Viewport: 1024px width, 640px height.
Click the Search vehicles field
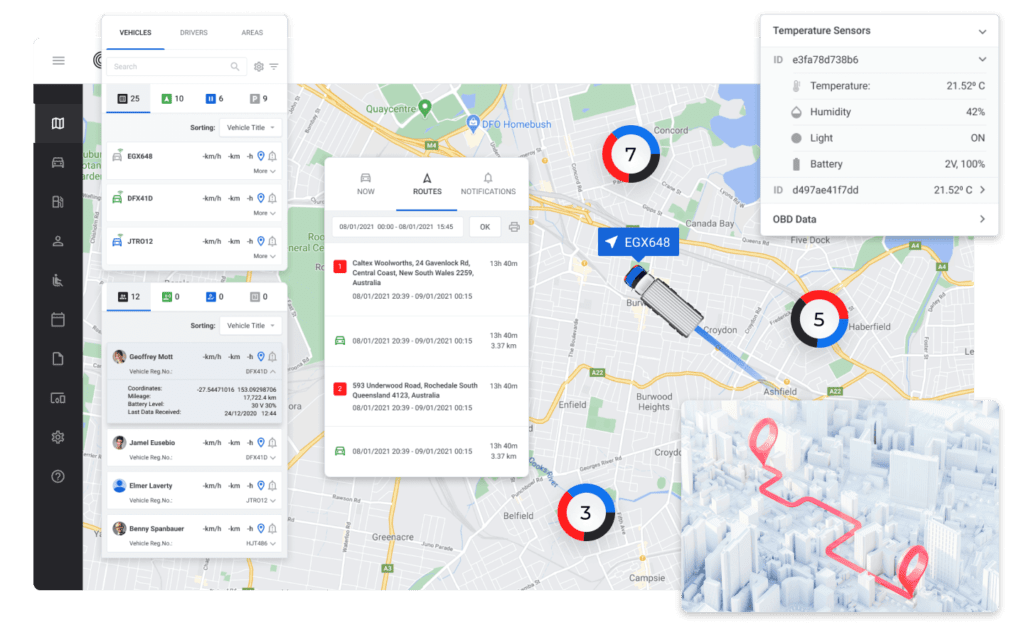tap(176, 67)
